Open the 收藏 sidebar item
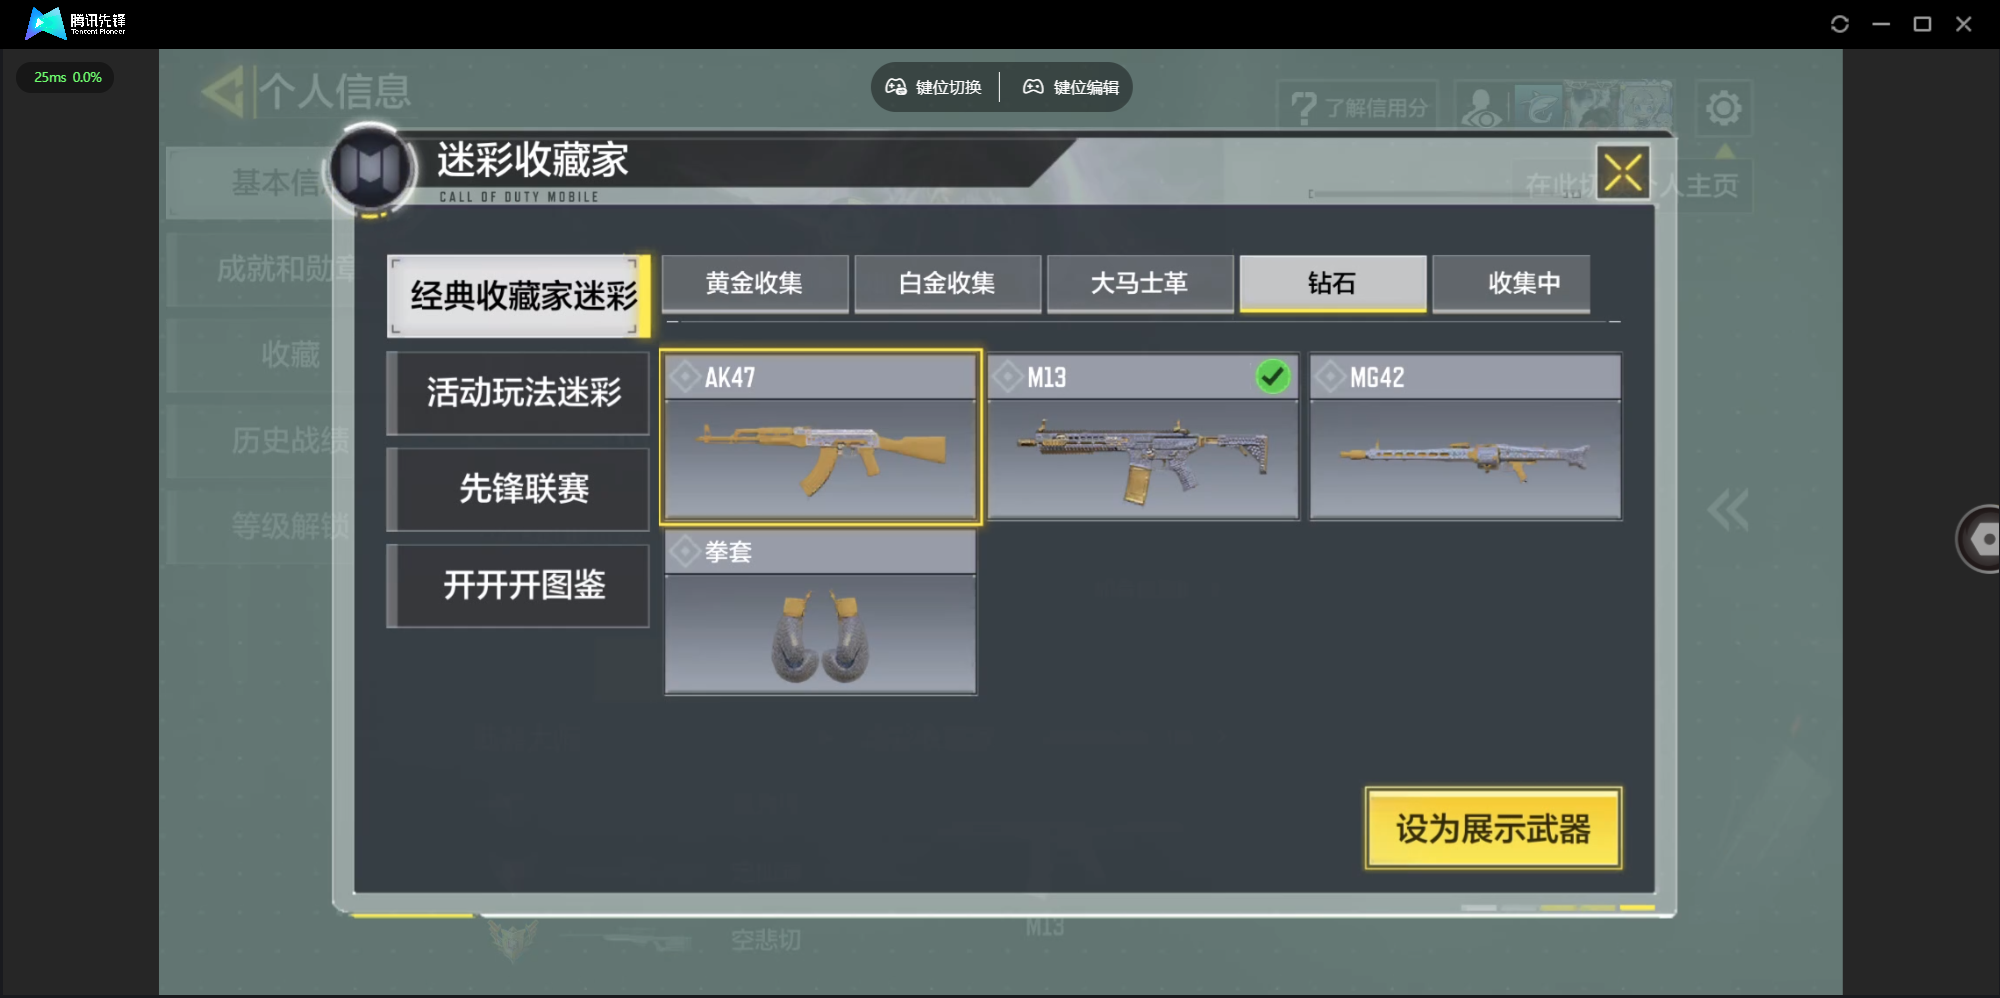Image resolution: width=2000 pixels, height=998 pixels. [260, 354]
